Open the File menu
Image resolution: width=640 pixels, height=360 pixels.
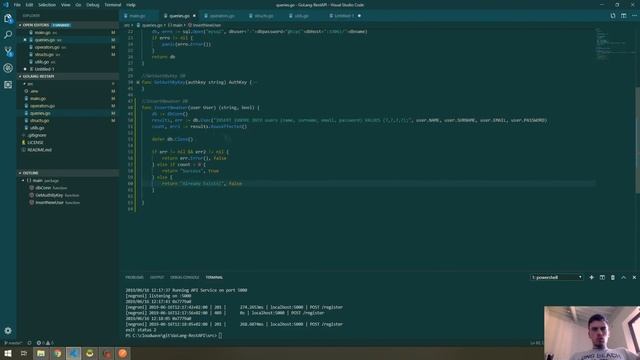[x=17, y=5]
